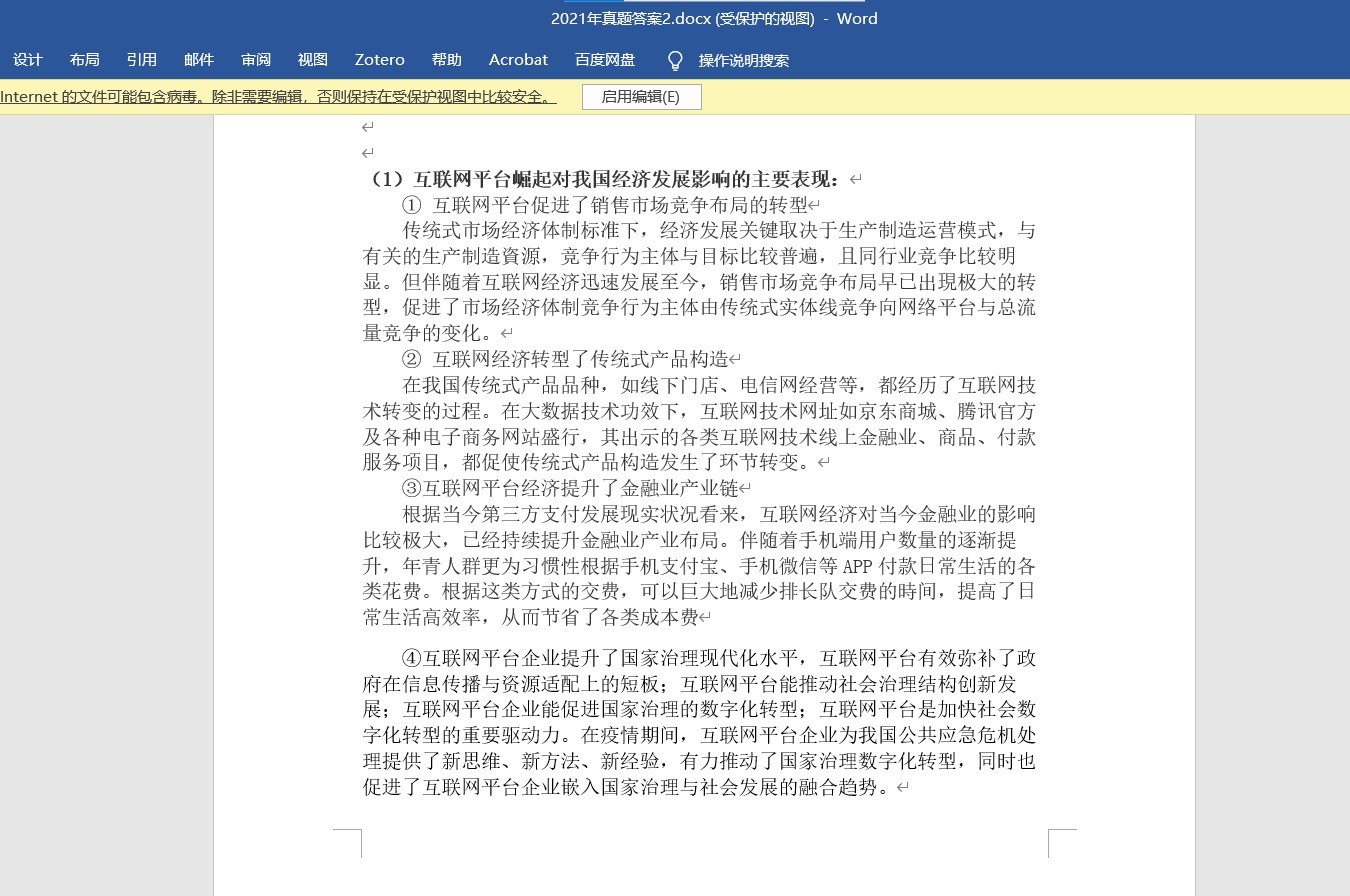Open the 帮助 tab
1350x896 pixels.
[447, 60]
